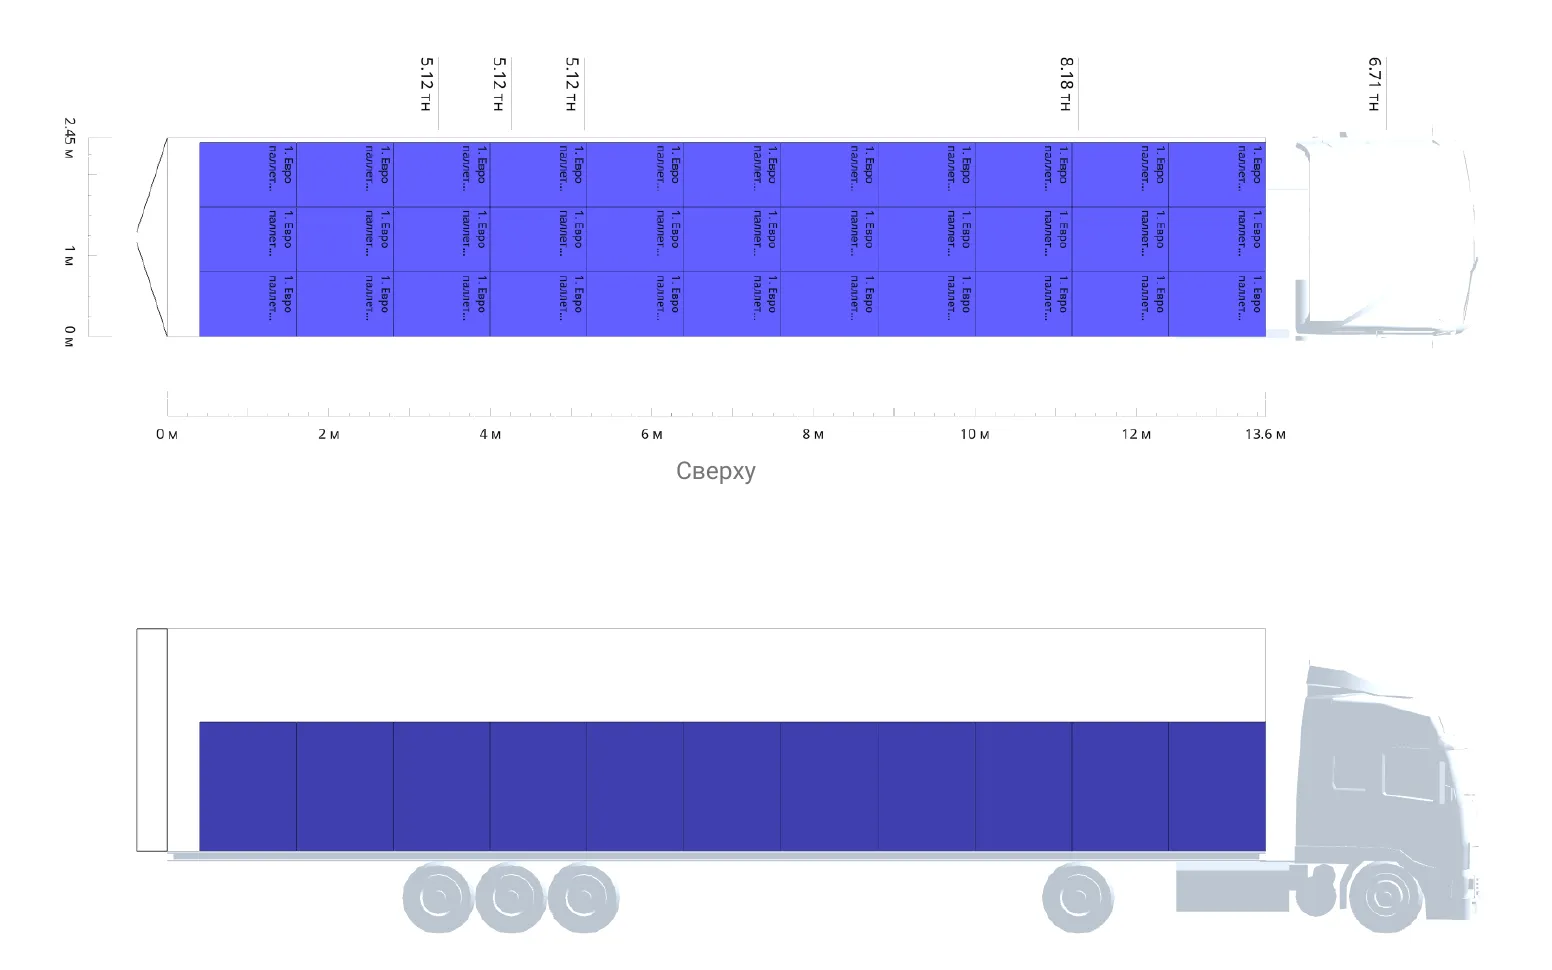Image resolution: width=1552 pixels, height=970 pixels.
Task: Click the open rear doors in top view
Action: tap(152, 237)
